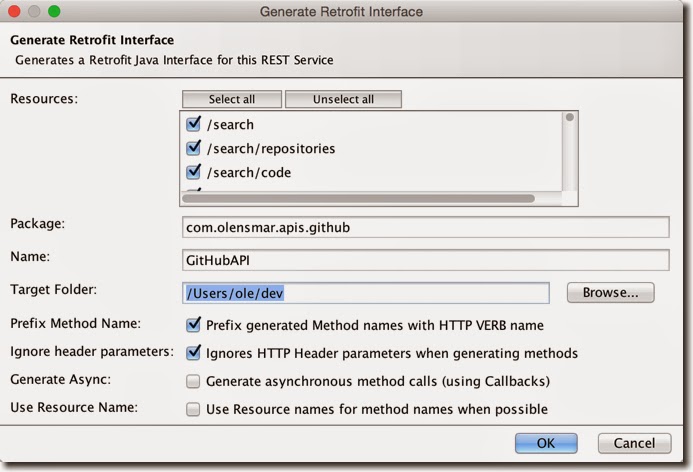
Task: Enable Generate asynchronous method calls checkbox
Action: pyautogui.click(x=193, y=381)
